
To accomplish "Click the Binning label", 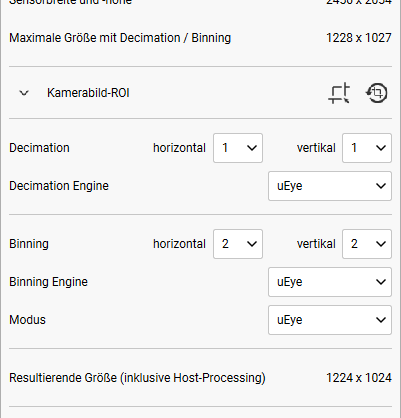I will 29,244.
